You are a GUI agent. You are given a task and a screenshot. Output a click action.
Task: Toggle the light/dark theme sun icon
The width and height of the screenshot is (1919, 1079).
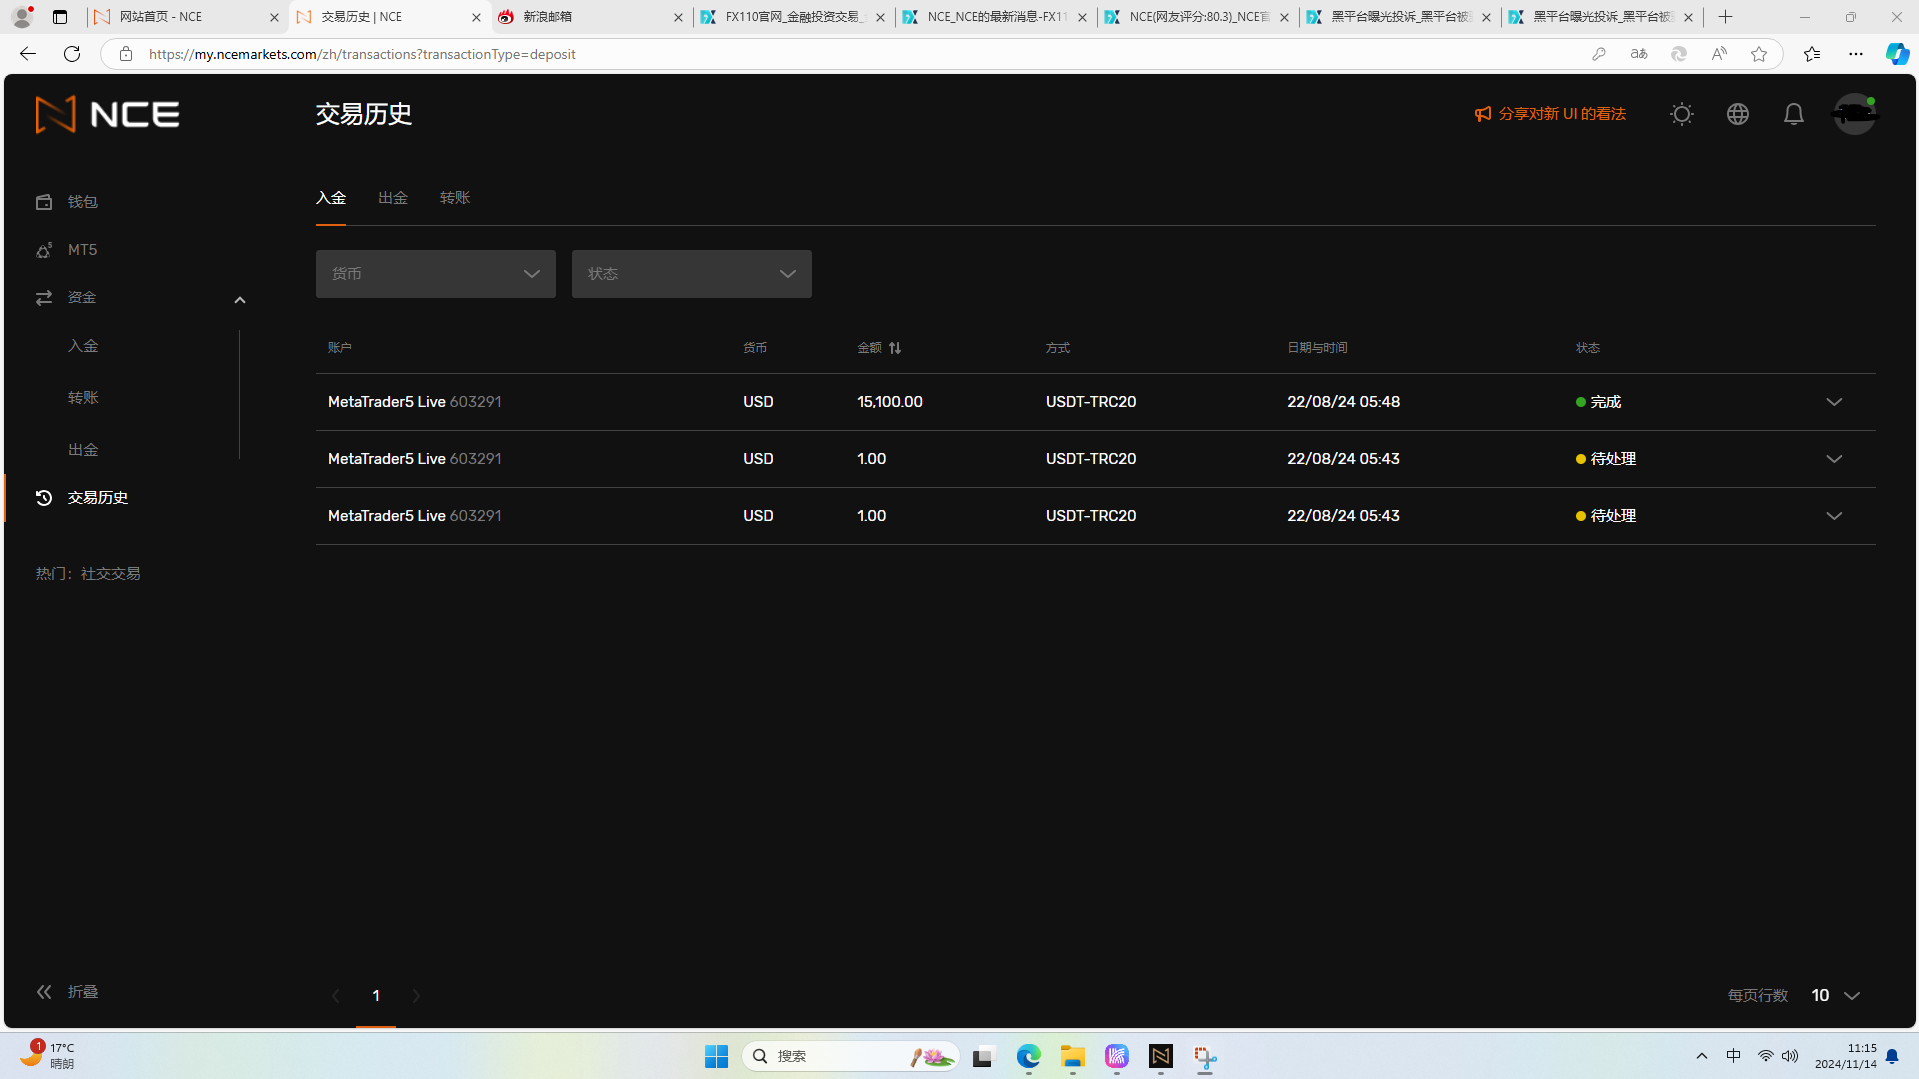[x=1681, y=114]
